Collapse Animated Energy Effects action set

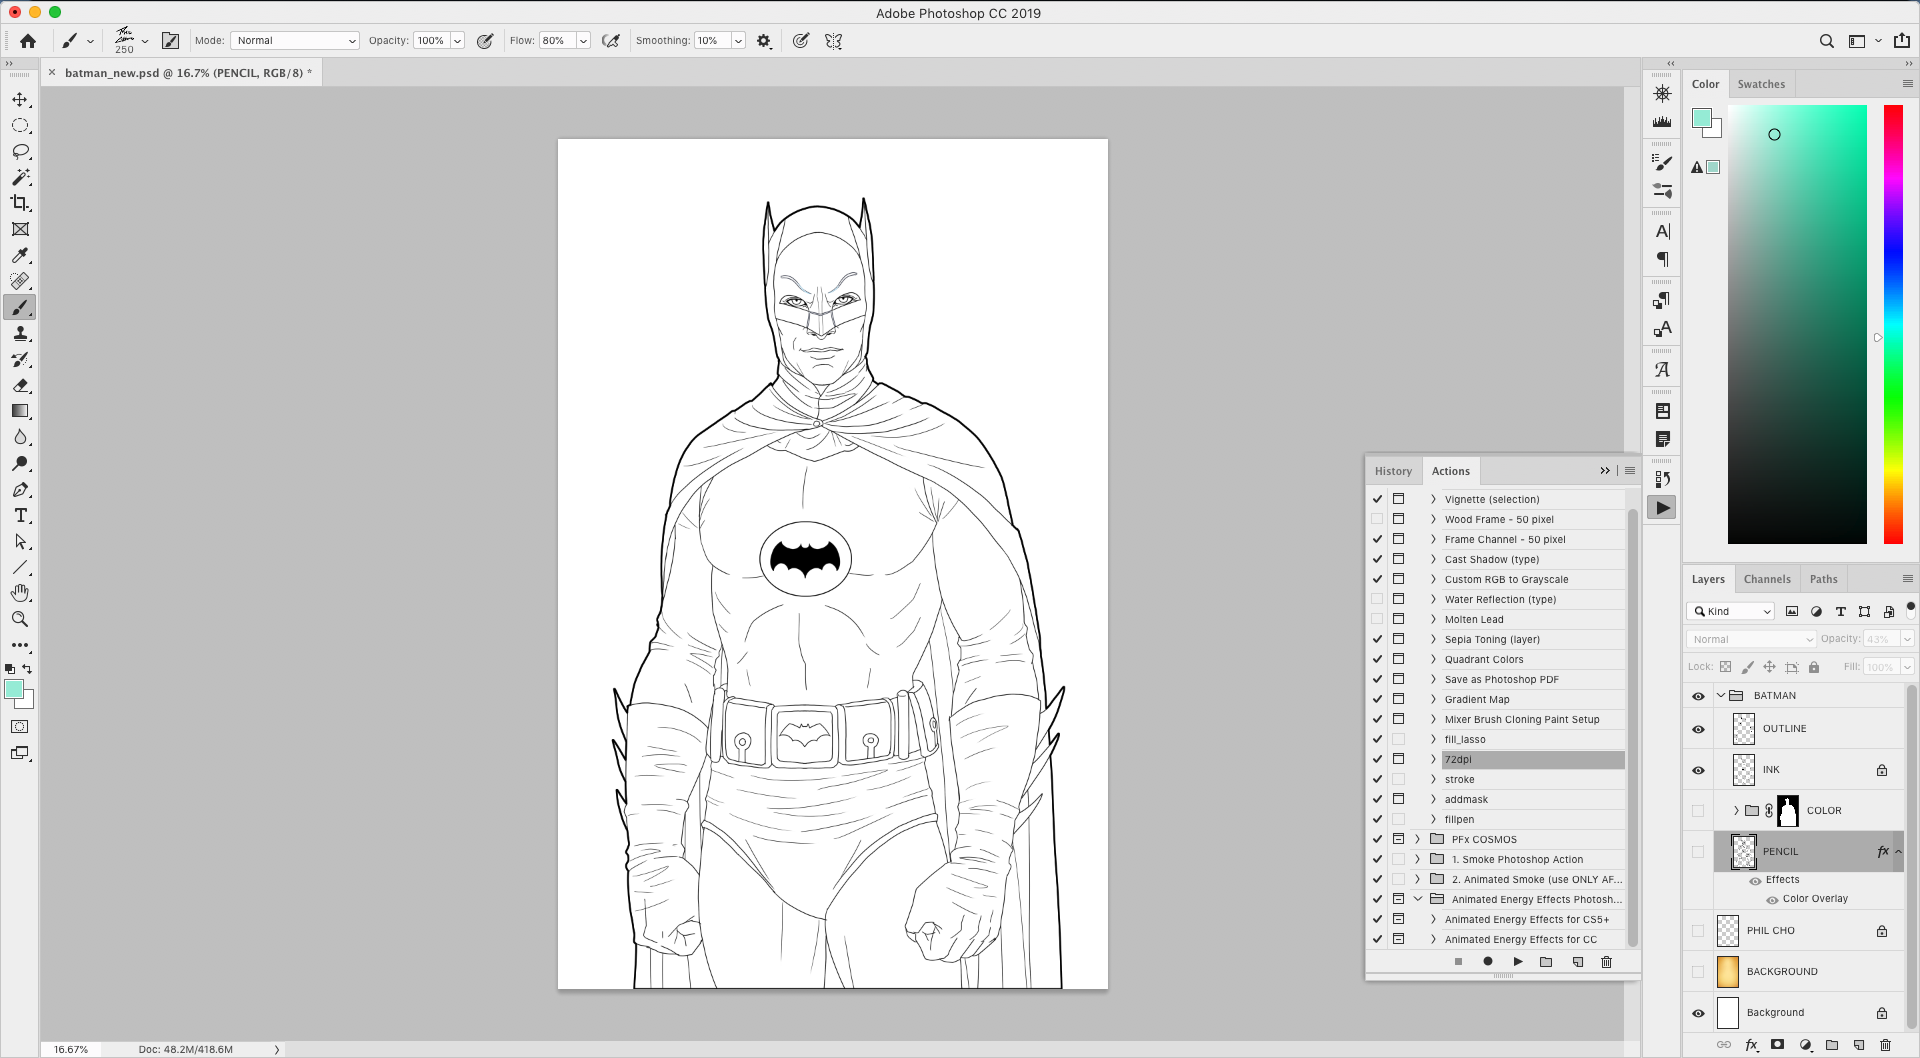coord(1417,899)
